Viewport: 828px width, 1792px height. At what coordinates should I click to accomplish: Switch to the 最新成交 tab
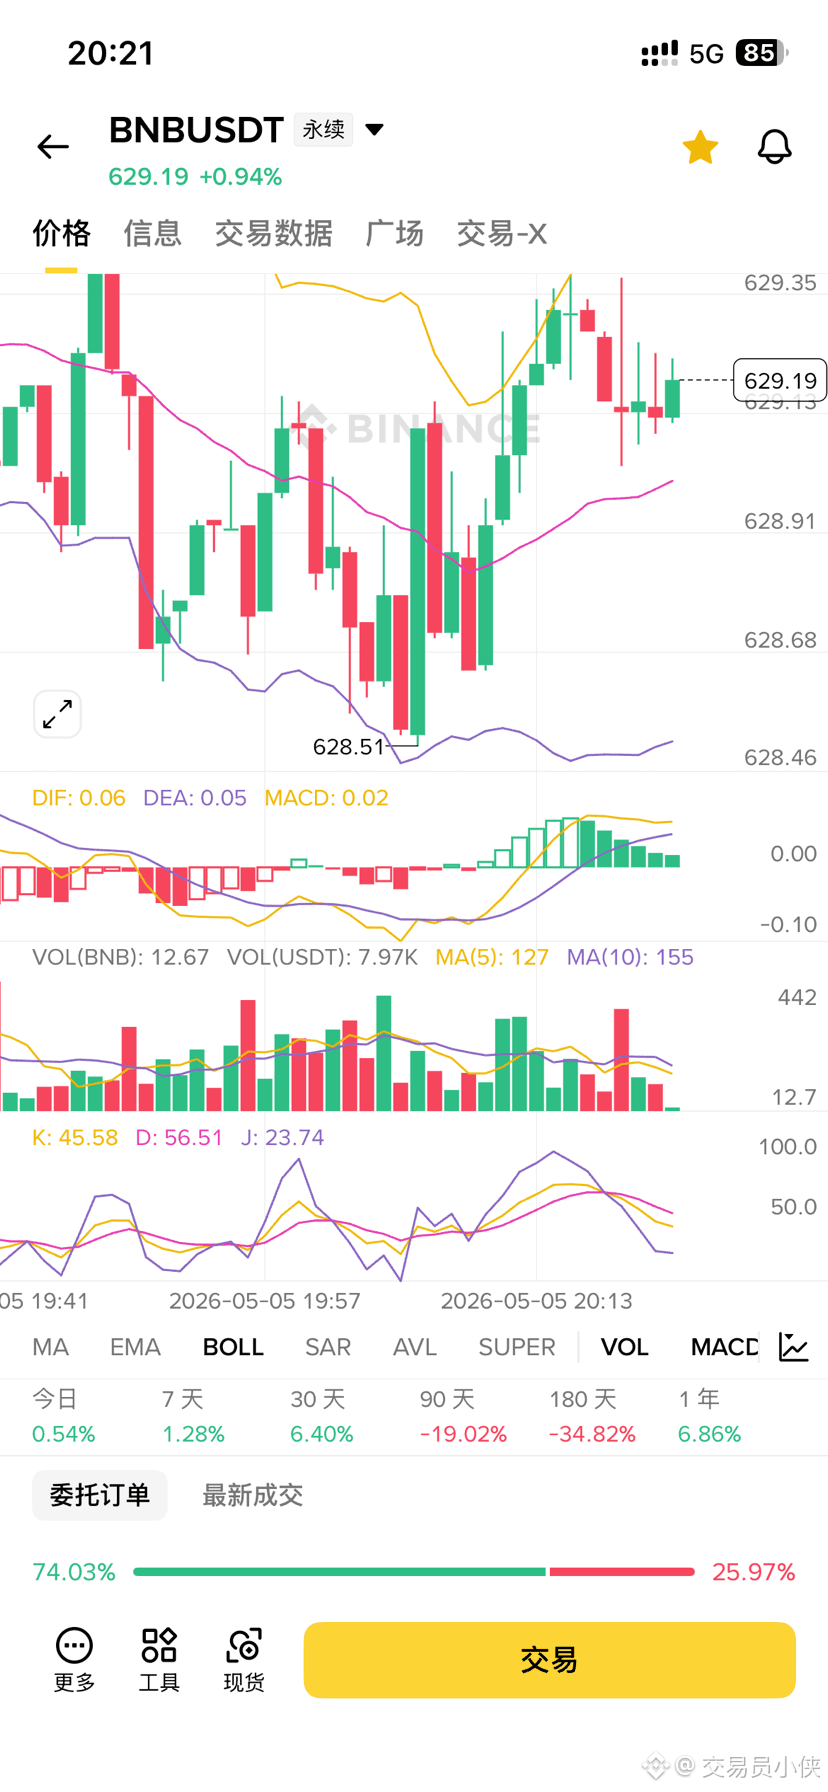[x=253, y=1495]
